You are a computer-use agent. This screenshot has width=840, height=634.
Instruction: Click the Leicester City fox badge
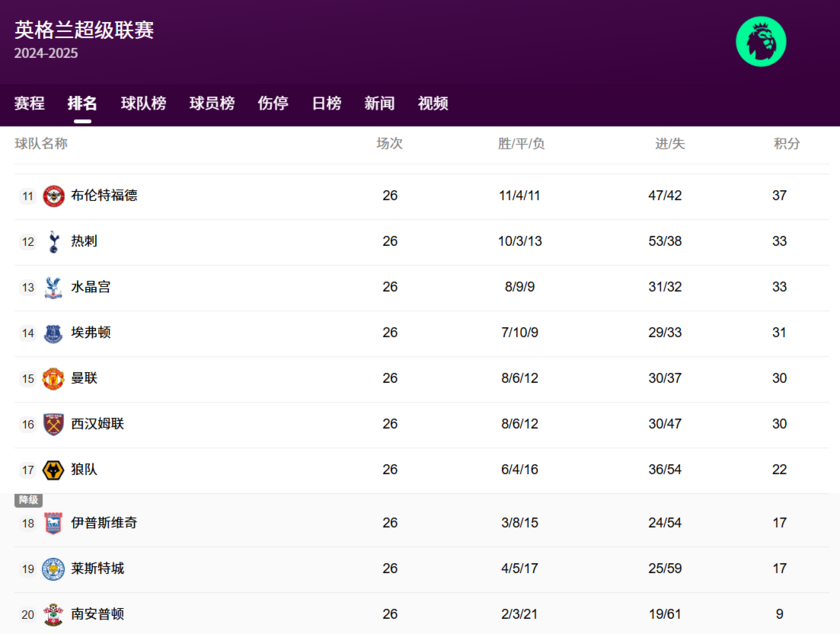(x=53, y=569)
